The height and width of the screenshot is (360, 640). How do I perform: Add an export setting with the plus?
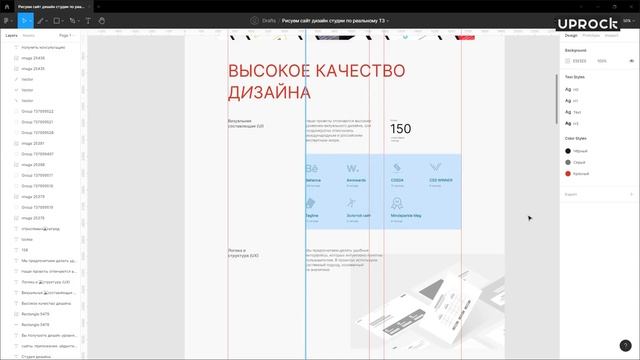pyautogui.click(x=631, y=194)
